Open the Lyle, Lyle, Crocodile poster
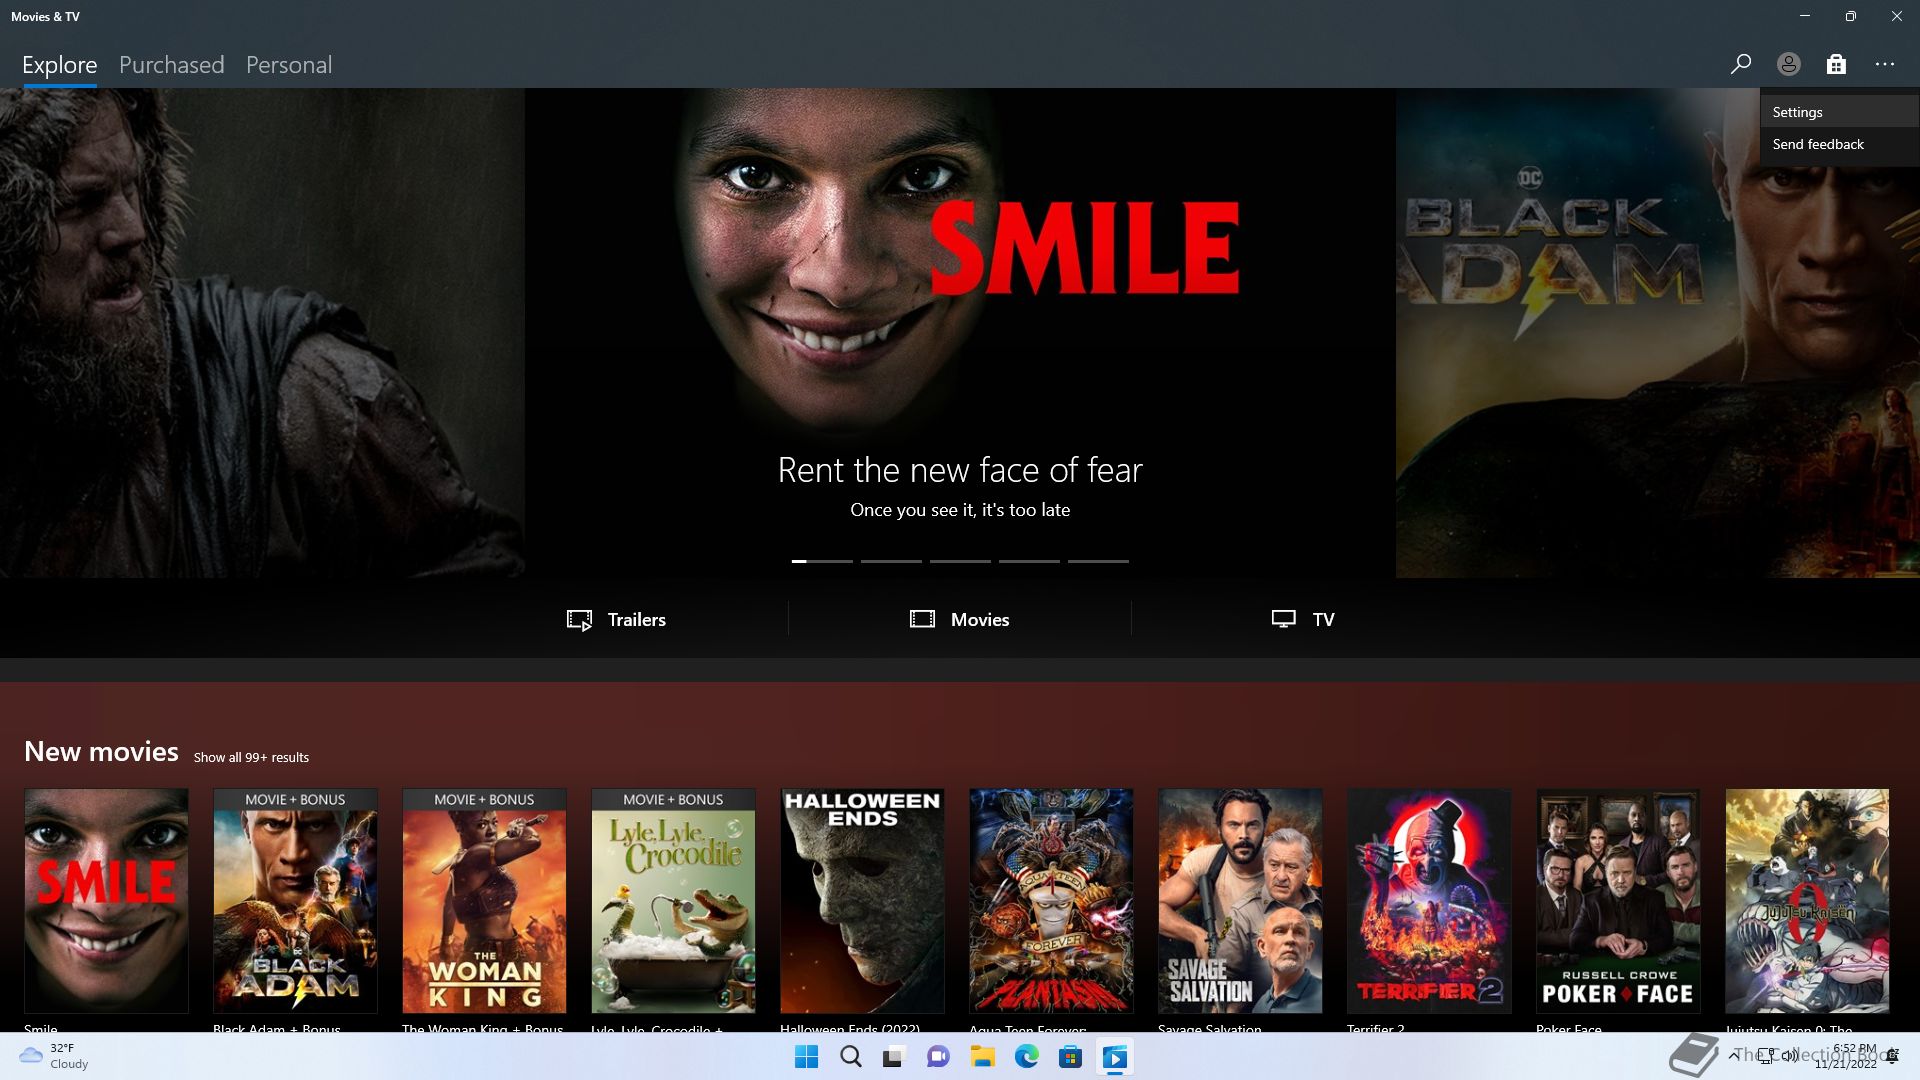Viewport: 1920px width, 1080px height. (673, 901)
